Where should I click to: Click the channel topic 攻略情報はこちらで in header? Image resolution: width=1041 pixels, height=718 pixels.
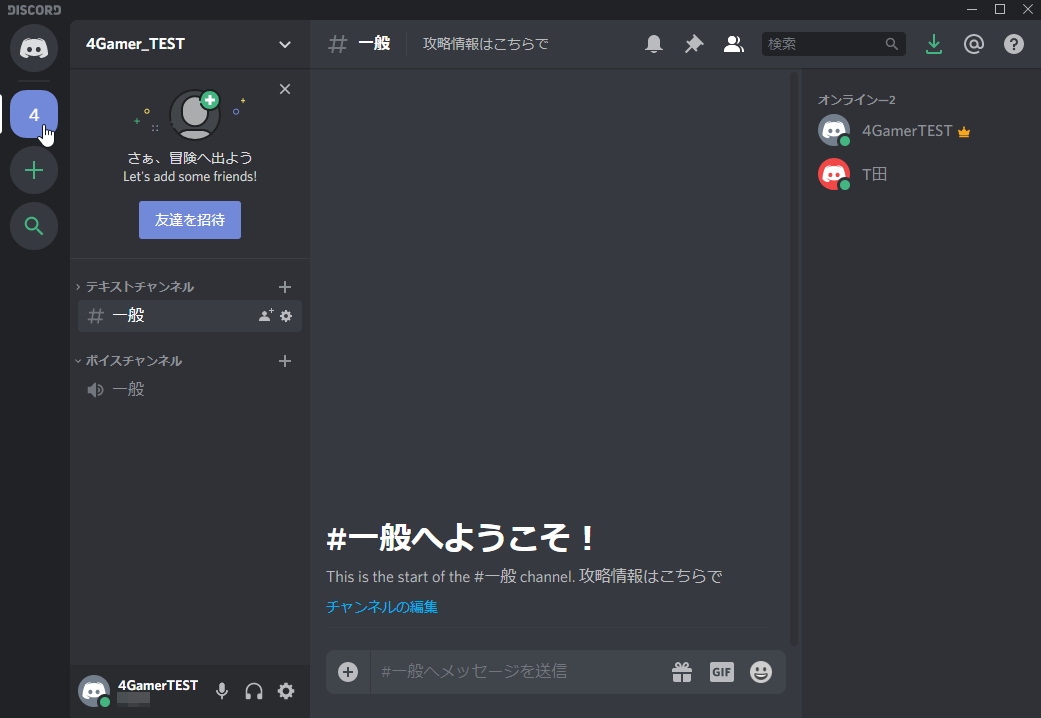click(485, 44)
